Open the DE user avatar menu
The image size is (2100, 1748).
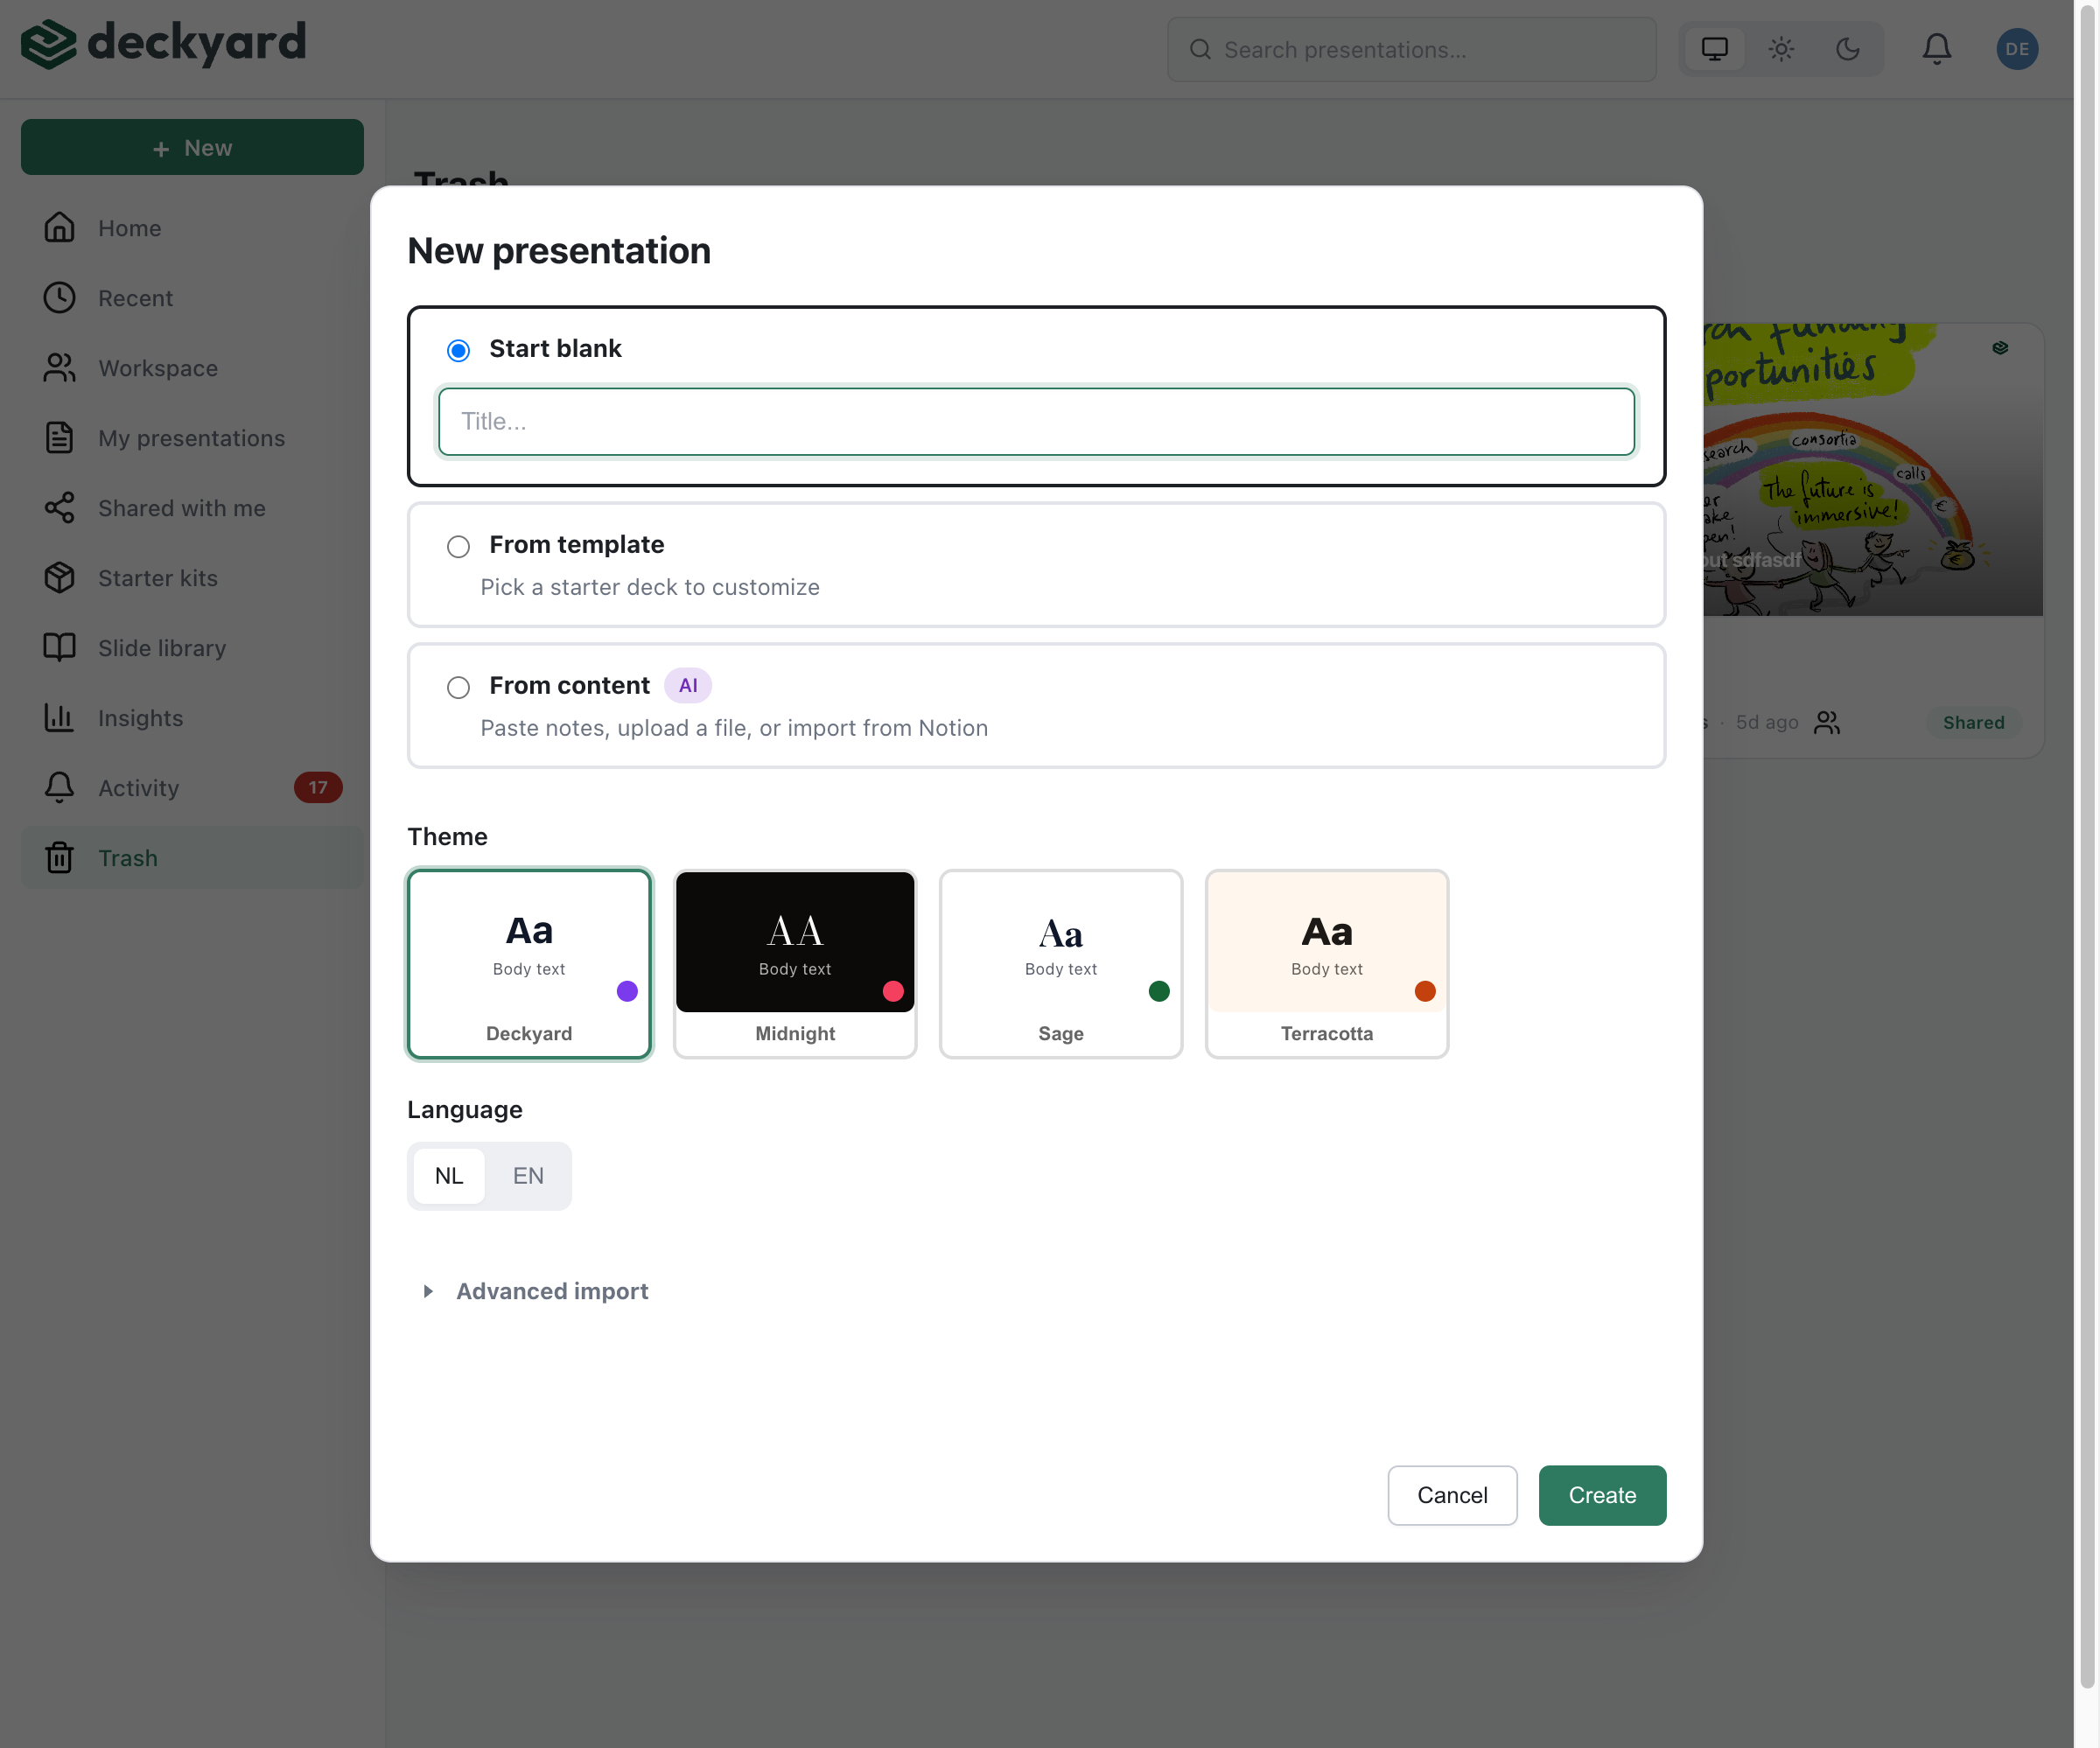(2017, 49)
